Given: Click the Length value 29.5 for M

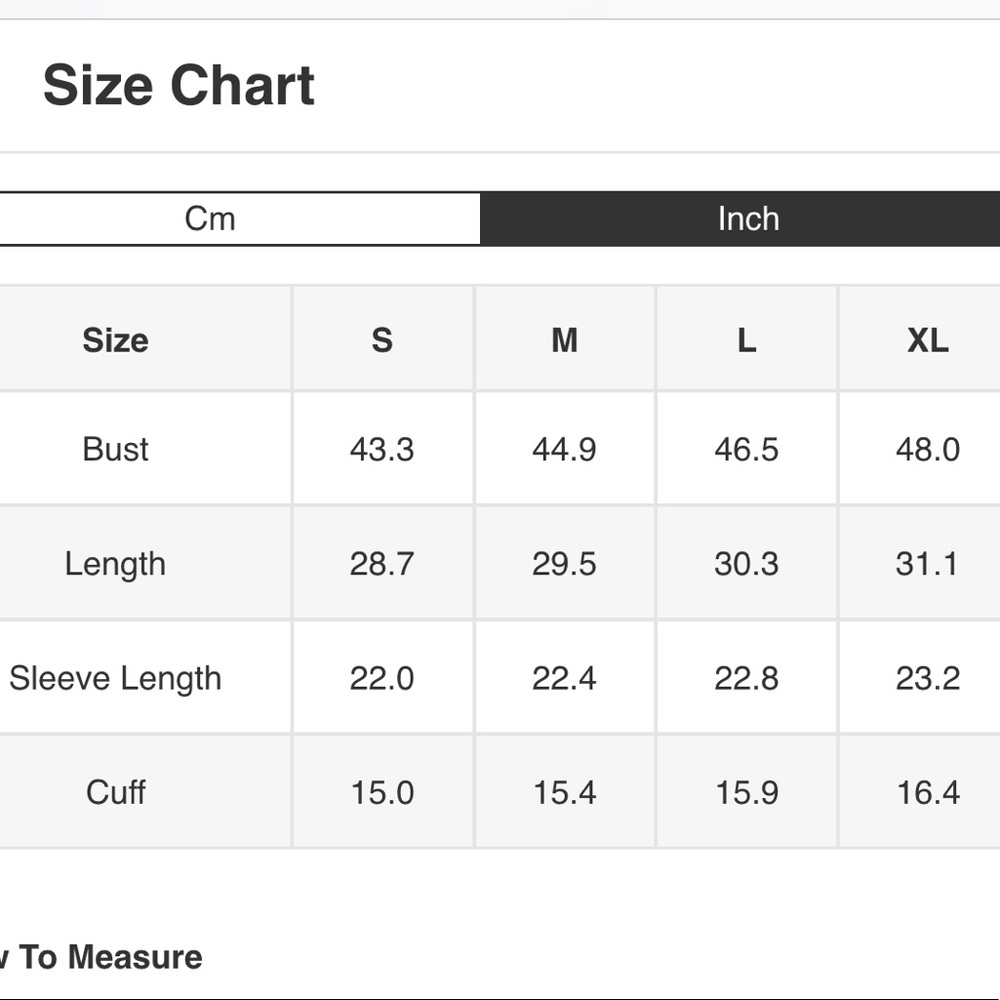Looking at the screenshot, I should click(x=564, y=564).
